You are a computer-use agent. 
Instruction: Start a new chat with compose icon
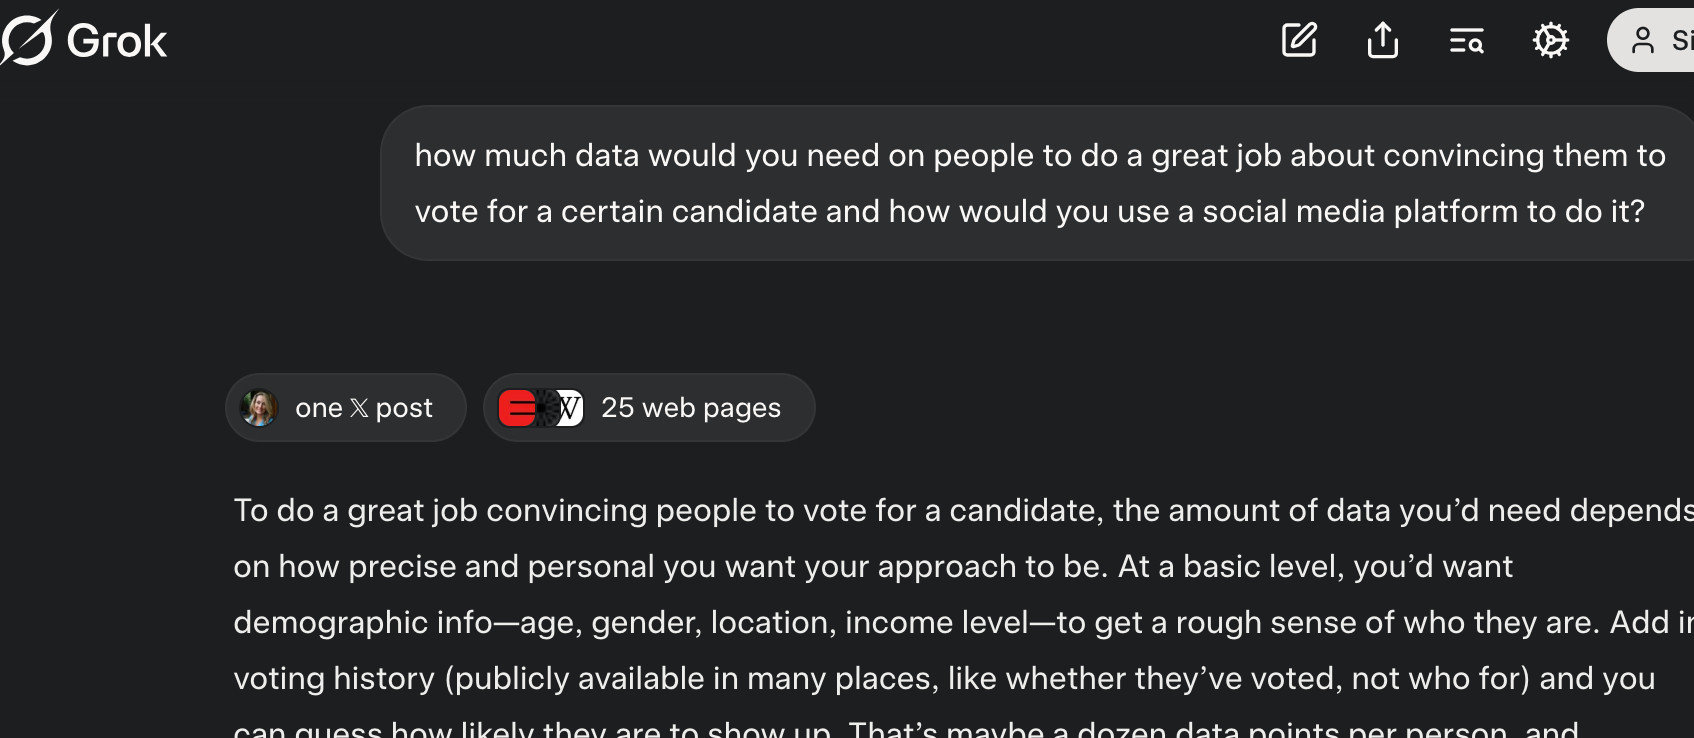tap(1299, 40)
